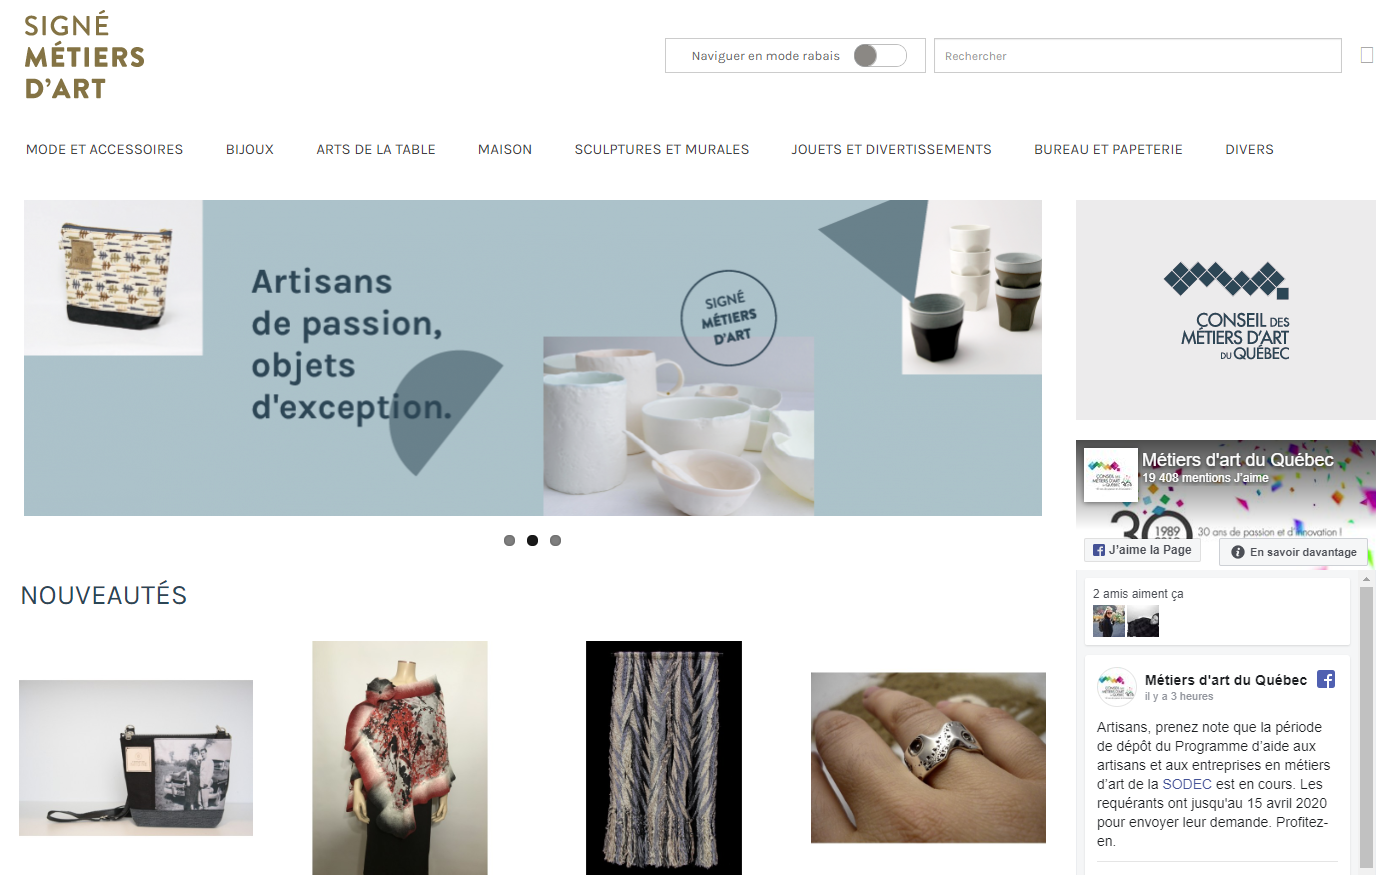The width and height of the screenshot is (1386, 875).
Task: Open the Jouets et divertissements menu
Action: coord(892,150)
